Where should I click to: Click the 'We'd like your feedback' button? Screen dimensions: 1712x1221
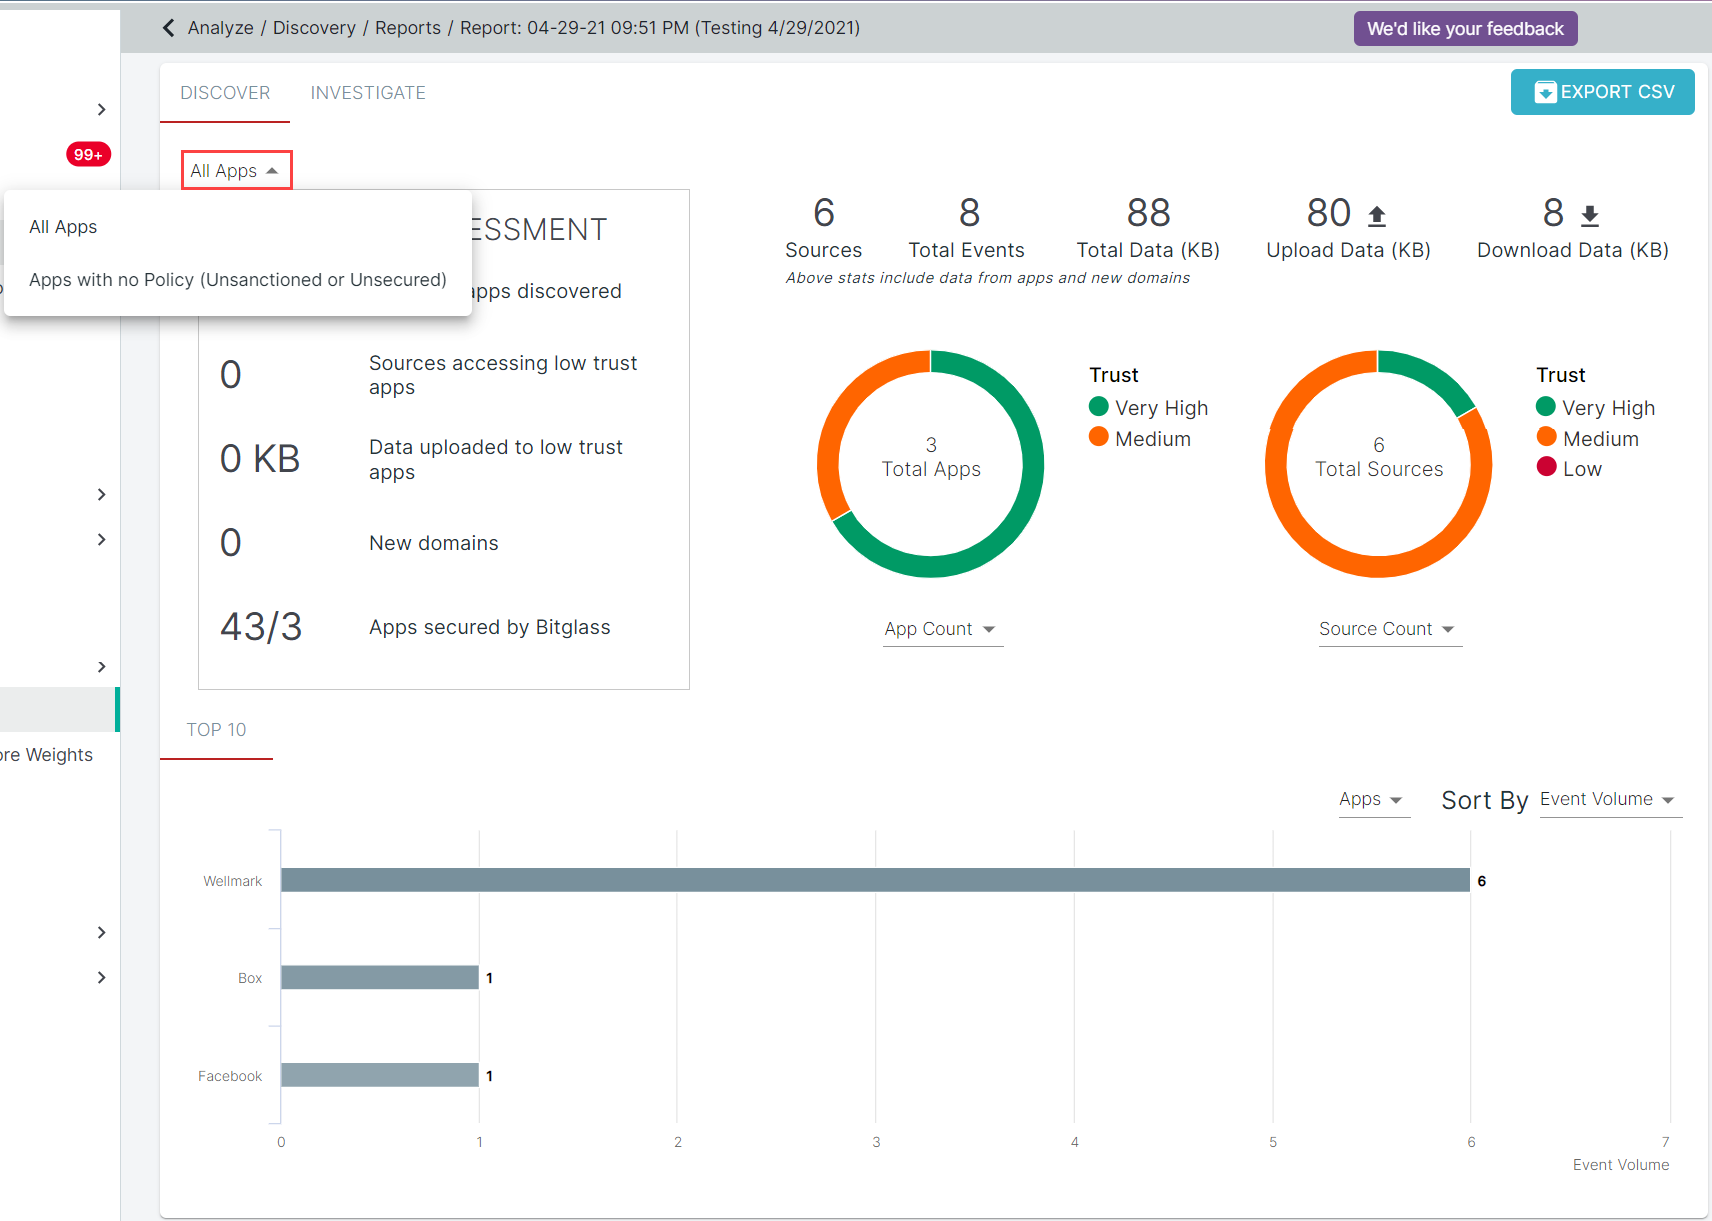tap(1465, 28)
